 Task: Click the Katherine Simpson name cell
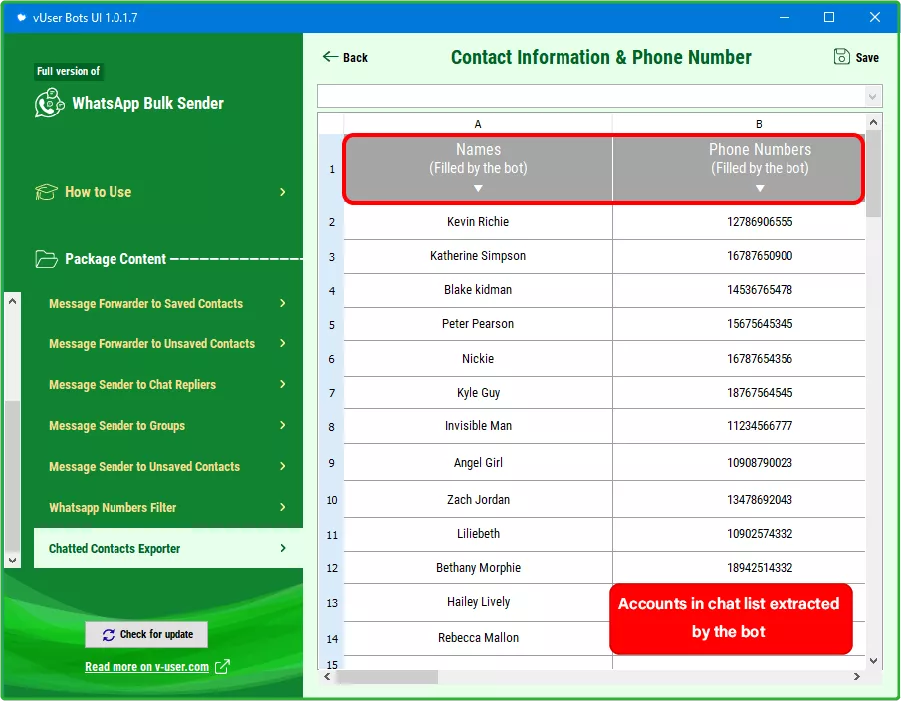coord(478,256)
